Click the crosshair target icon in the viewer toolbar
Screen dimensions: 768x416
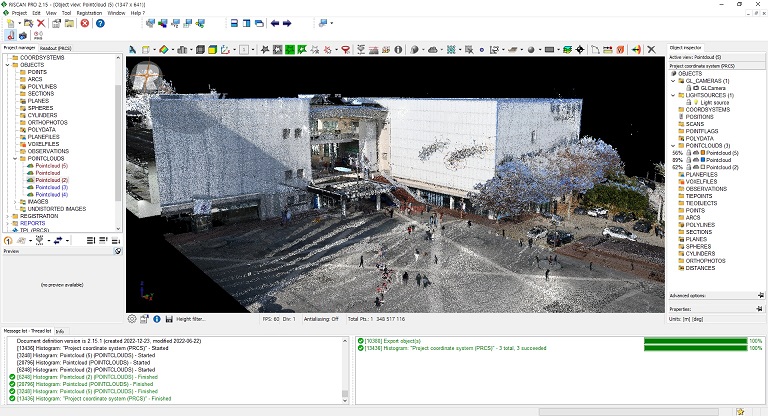point(580,49)
